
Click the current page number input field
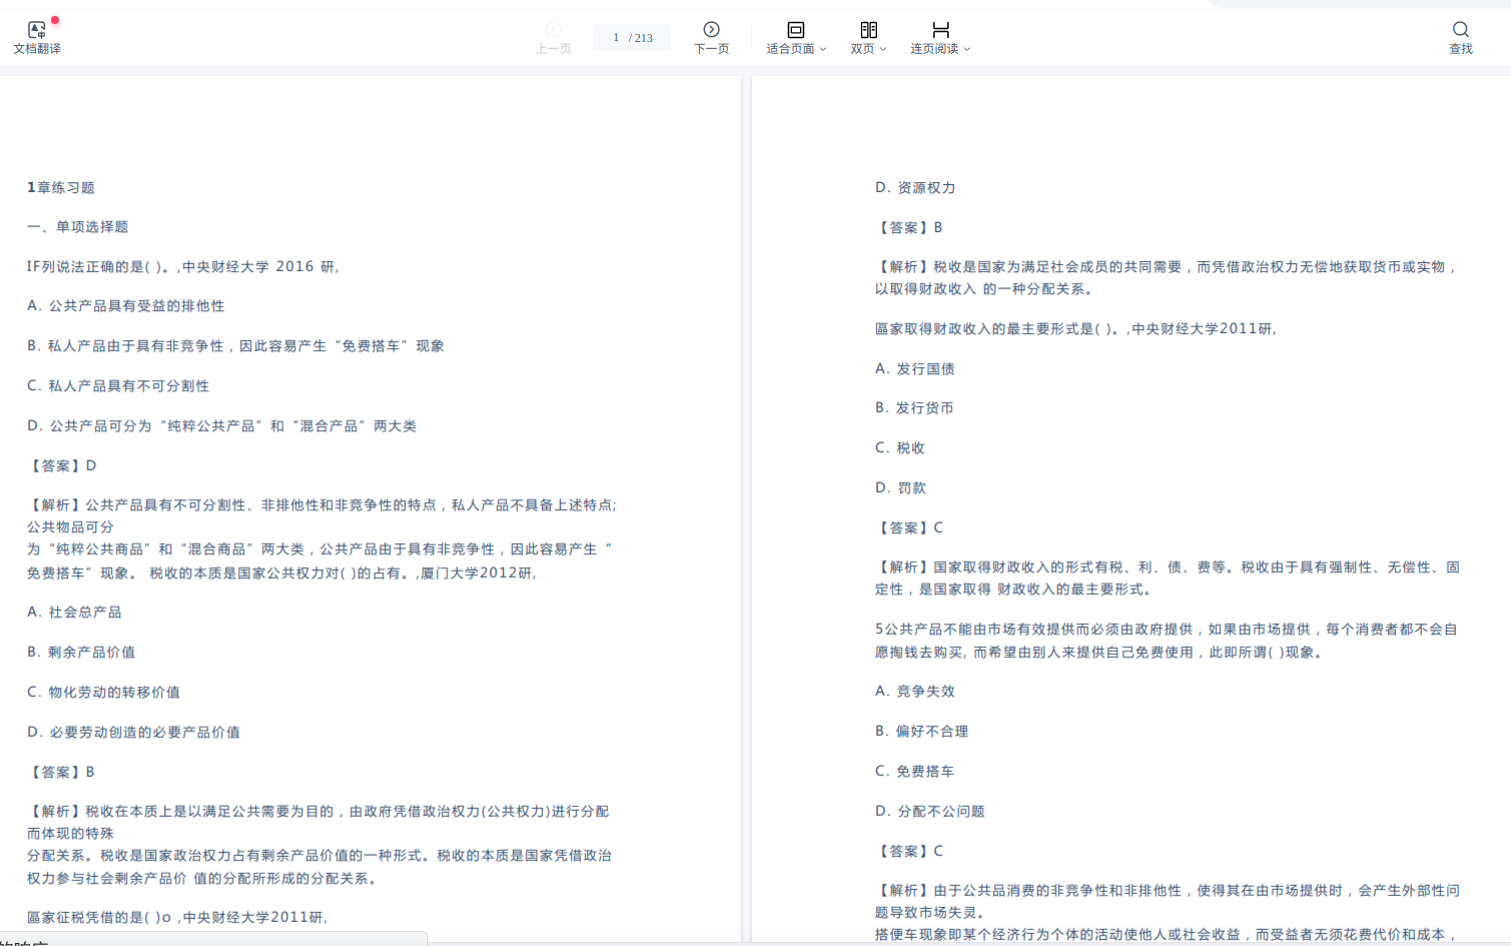[616, 38]
